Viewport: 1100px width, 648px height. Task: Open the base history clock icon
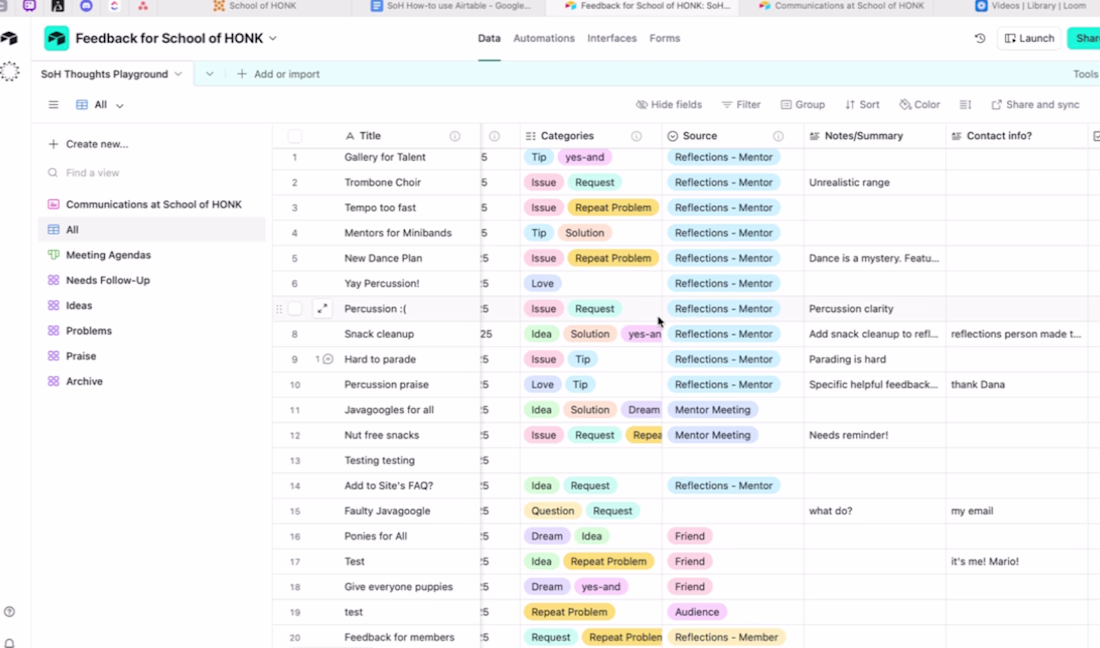coord(980,39)
